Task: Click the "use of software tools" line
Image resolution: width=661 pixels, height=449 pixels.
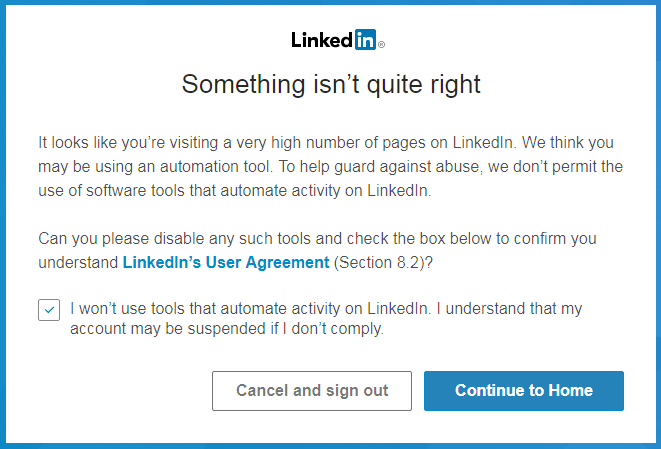Action: (235, 191)
